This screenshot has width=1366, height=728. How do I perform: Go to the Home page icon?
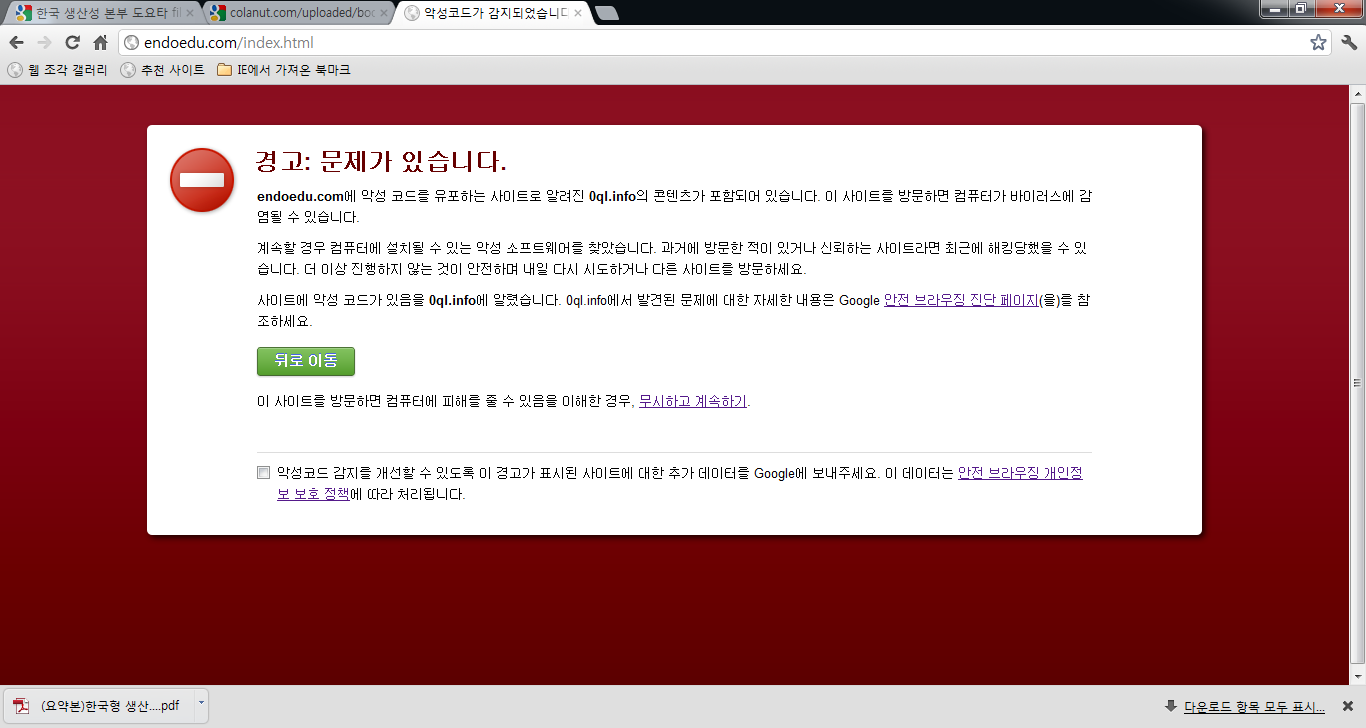[x=100, y=42]
